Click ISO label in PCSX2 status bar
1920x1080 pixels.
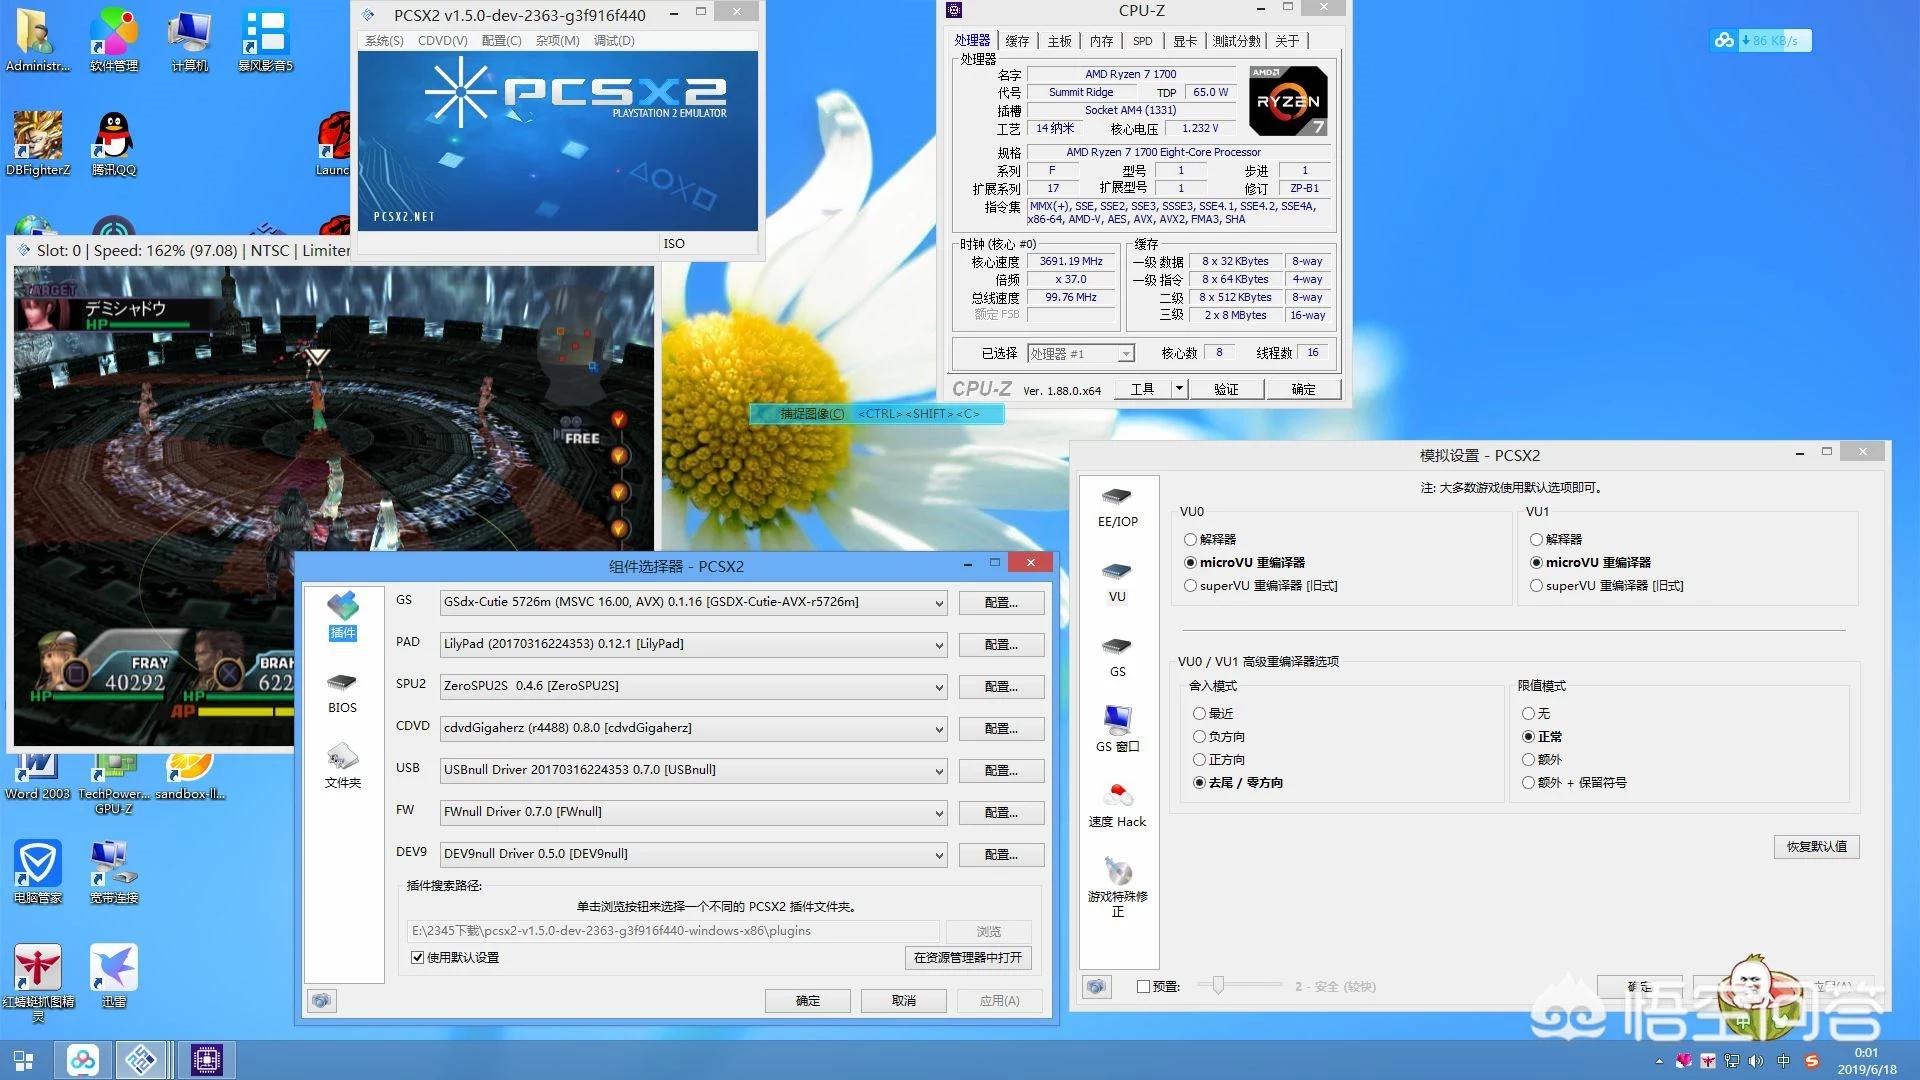[x=674, y=244]
